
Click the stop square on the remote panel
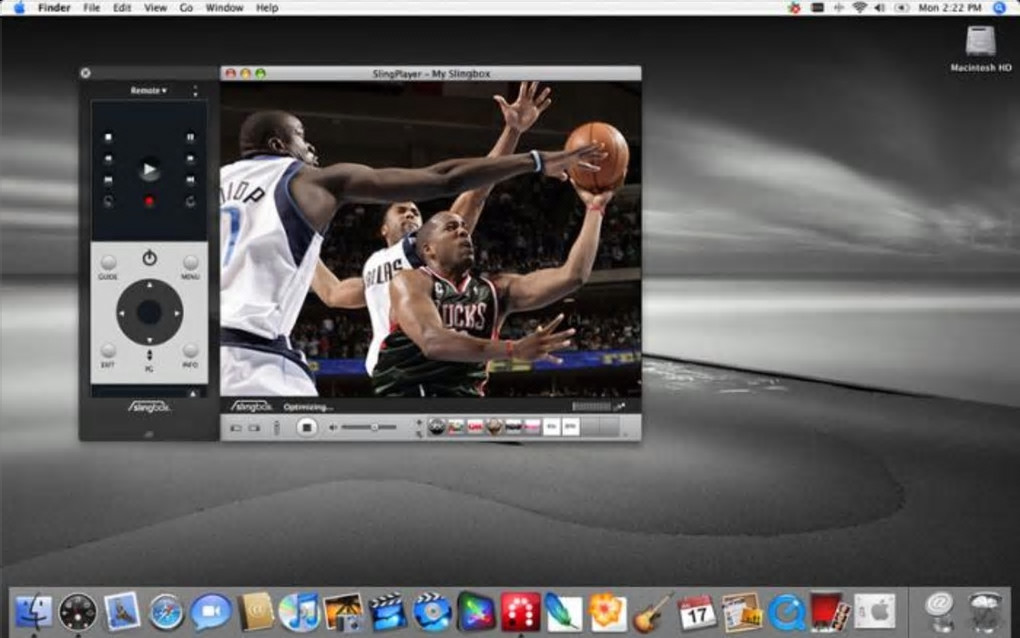click(109, 137)
